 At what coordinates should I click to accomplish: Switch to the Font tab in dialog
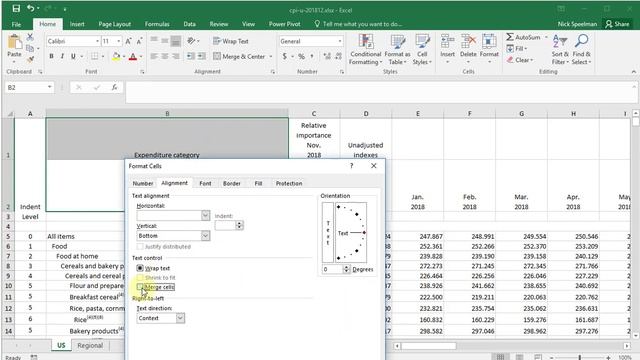tap(205, 184)
